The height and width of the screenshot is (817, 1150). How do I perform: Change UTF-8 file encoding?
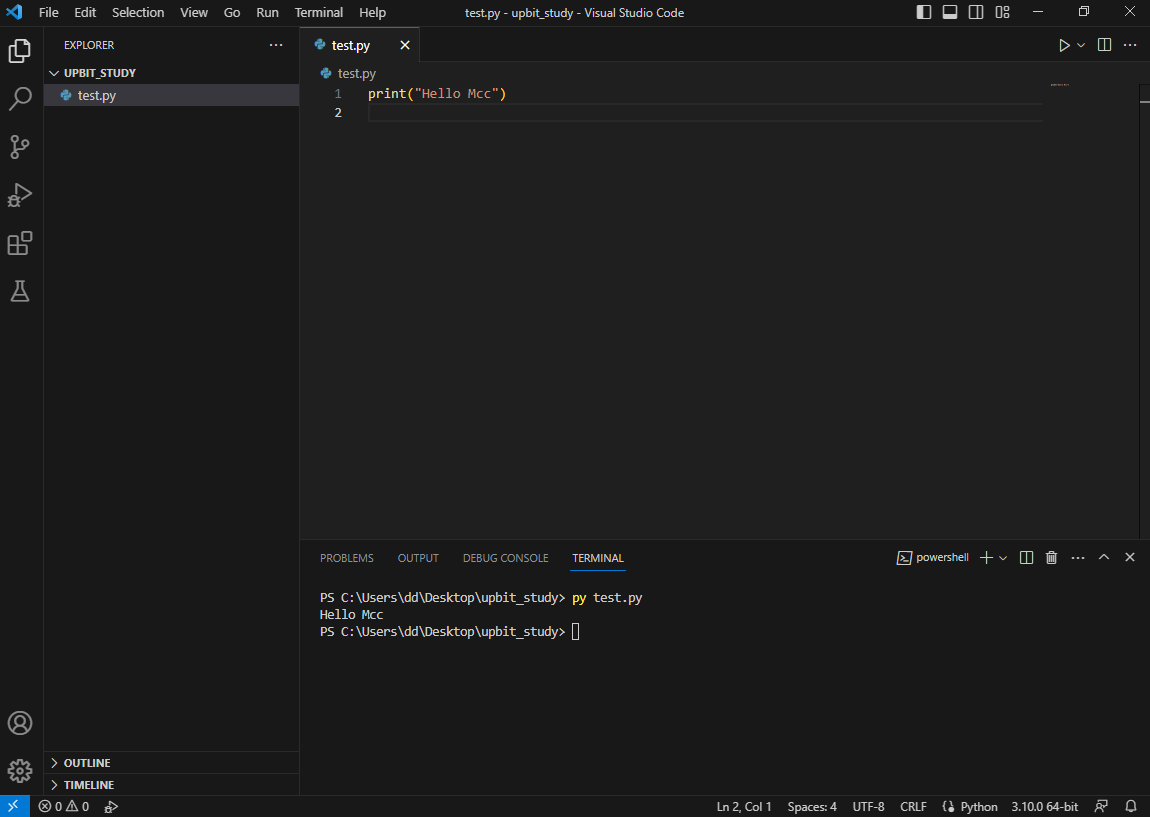pos(868,806)
